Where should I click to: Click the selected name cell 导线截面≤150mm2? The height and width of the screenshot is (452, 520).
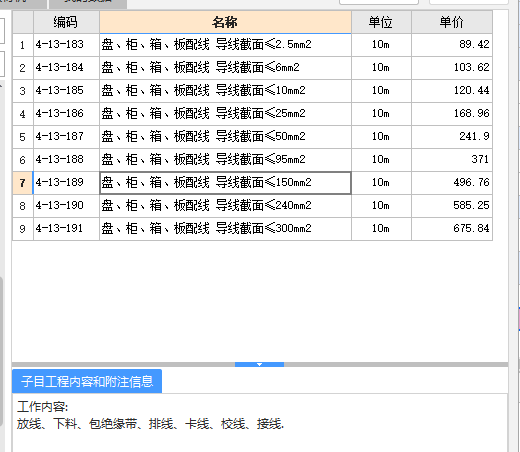225,183
